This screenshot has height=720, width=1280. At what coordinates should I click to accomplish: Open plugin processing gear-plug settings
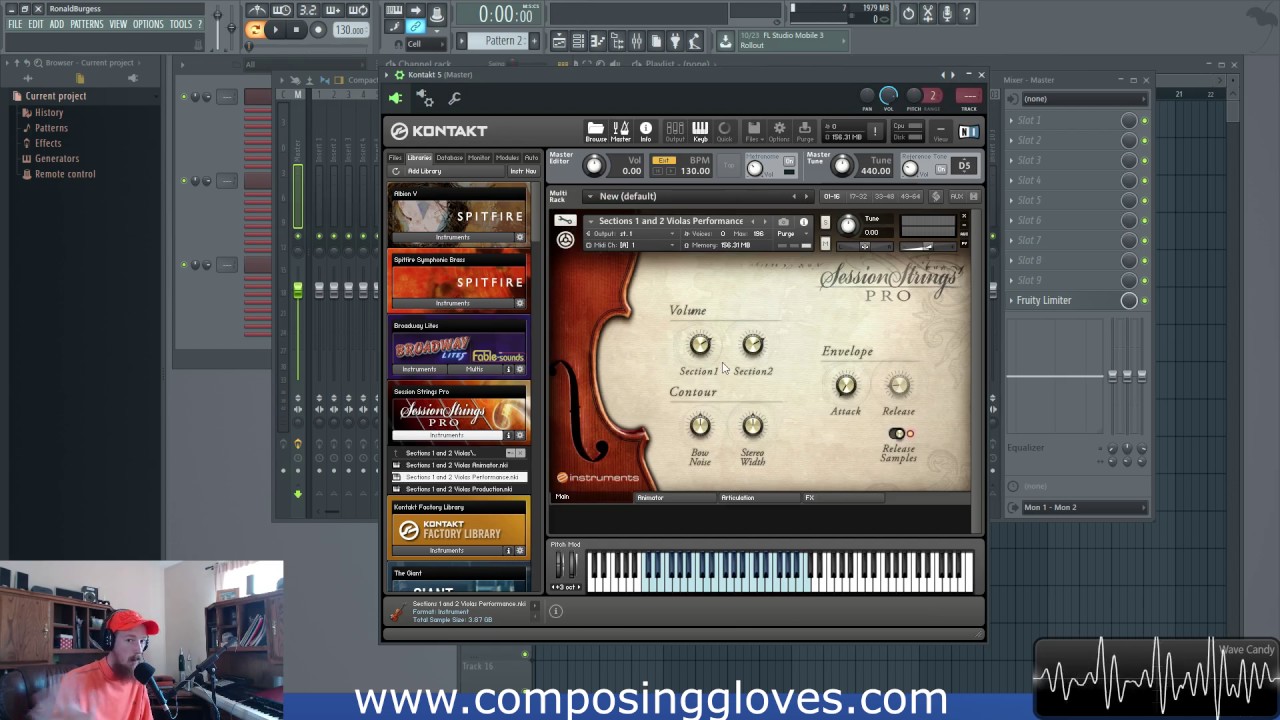426,98
